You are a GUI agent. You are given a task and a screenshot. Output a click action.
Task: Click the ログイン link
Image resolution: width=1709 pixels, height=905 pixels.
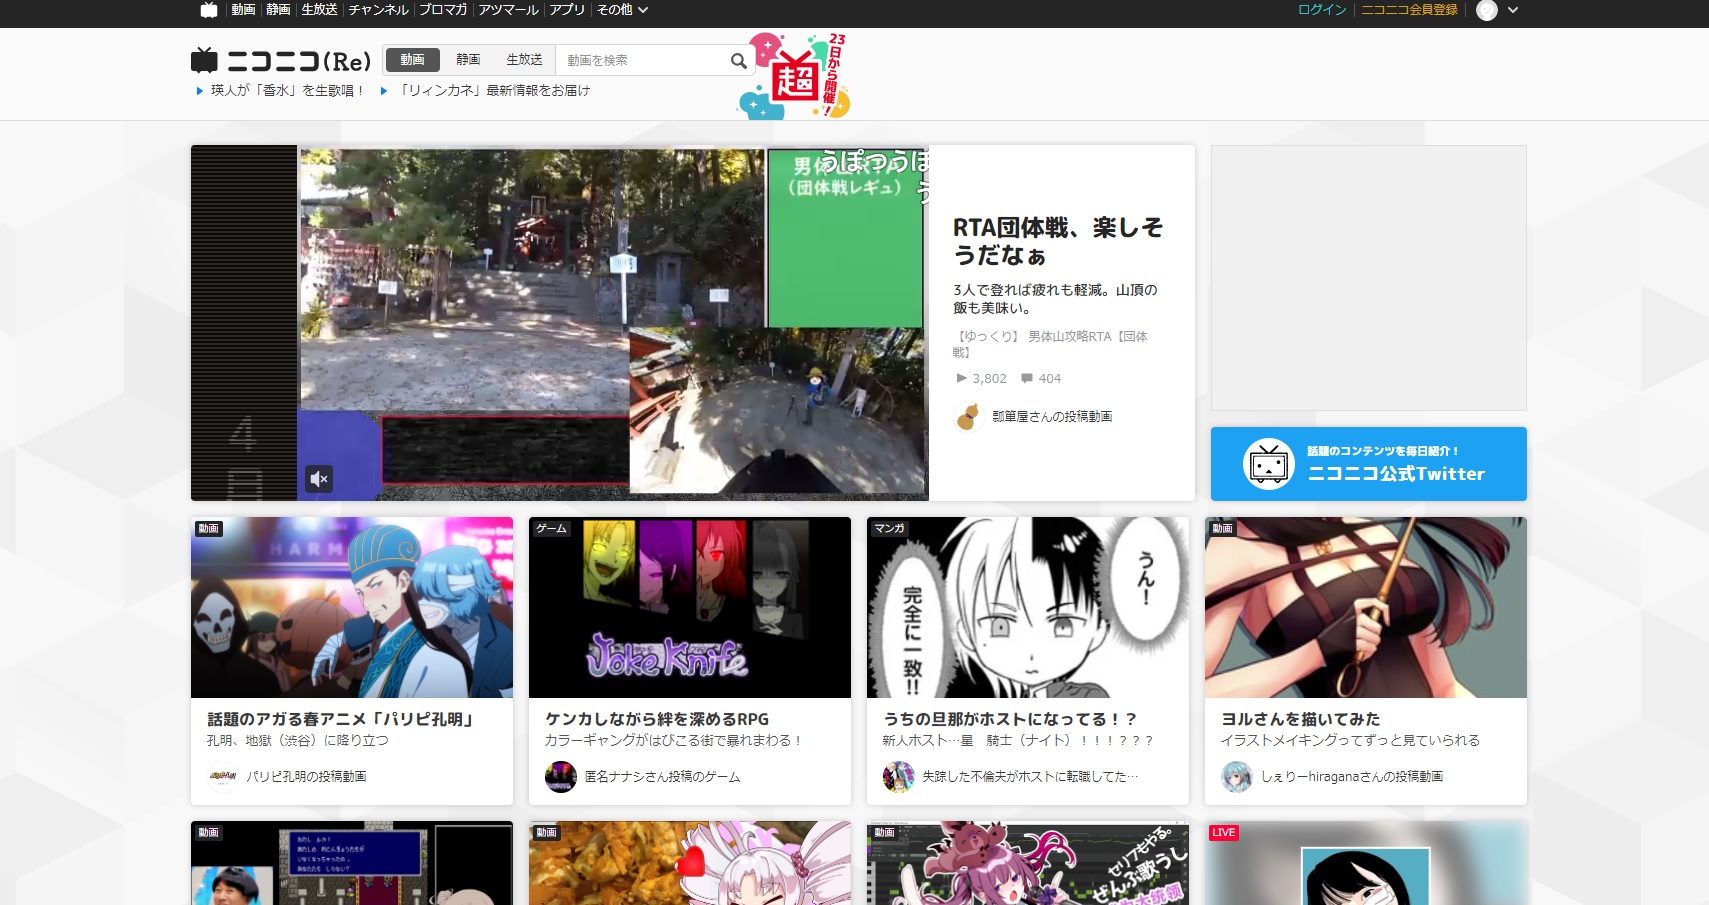click(x=1322, y=10)
